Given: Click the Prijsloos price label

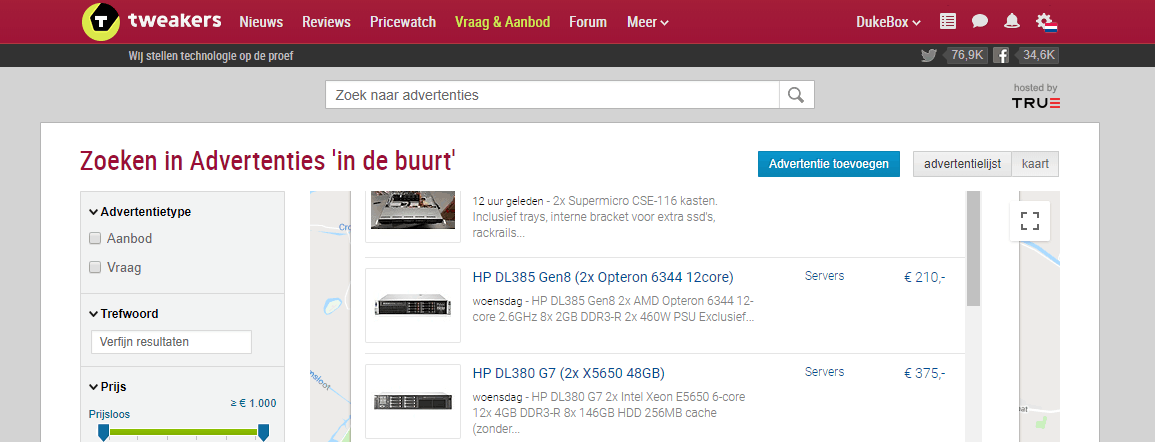Looking at the screenshot, I should [x=109, y=414].
